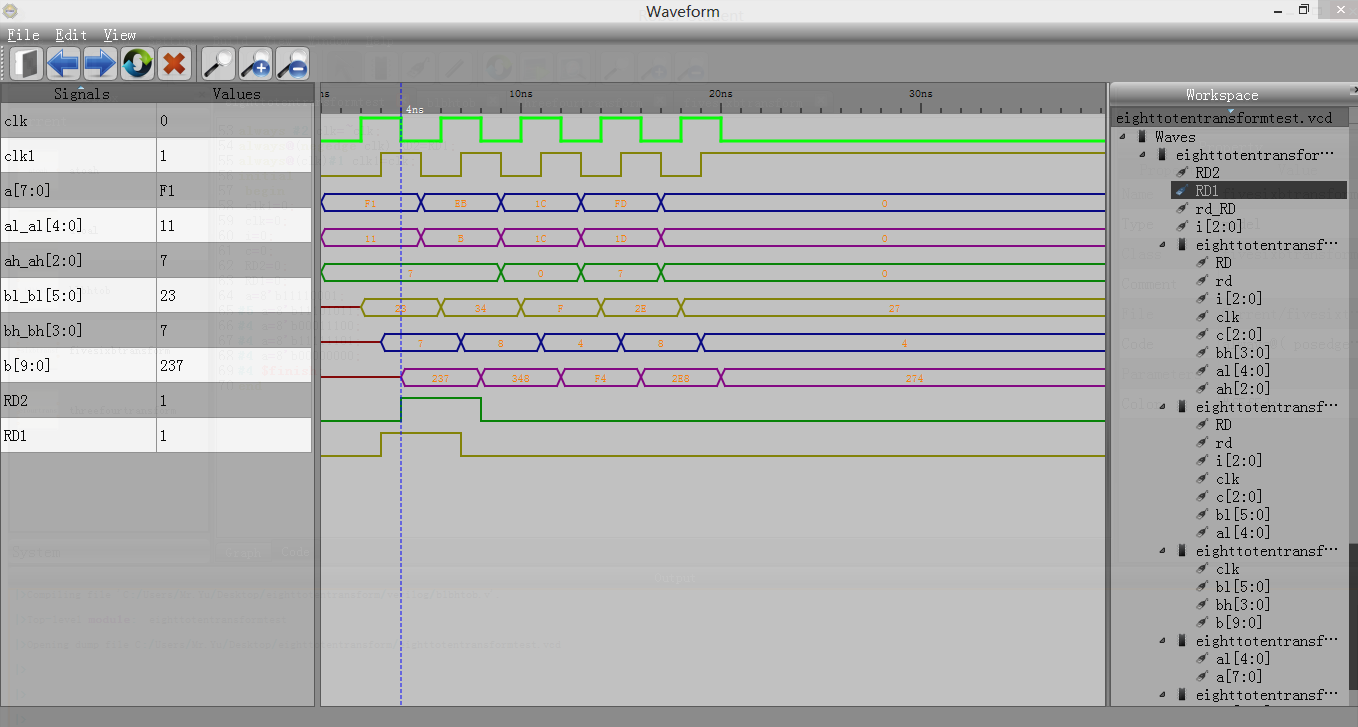Select the bl_bl[5:0] signal row
This screenshot has height=727, width=1358.
tap(157, 296)
